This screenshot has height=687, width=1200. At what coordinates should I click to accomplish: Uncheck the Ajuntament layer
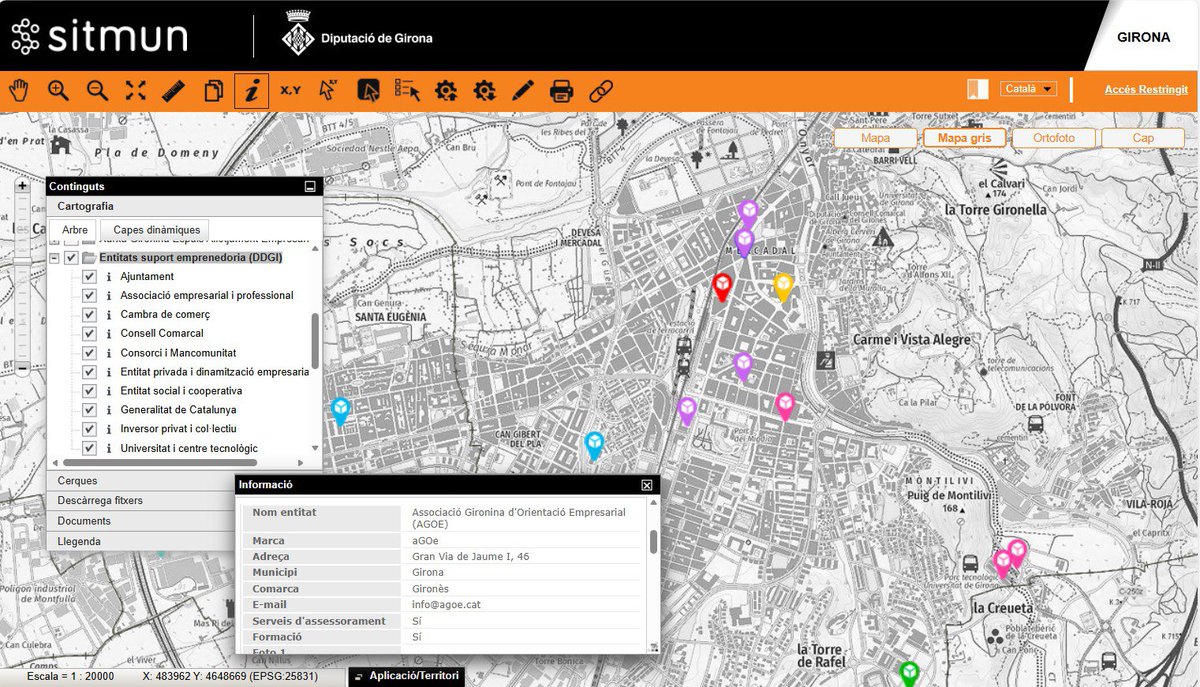coord(89,277)
